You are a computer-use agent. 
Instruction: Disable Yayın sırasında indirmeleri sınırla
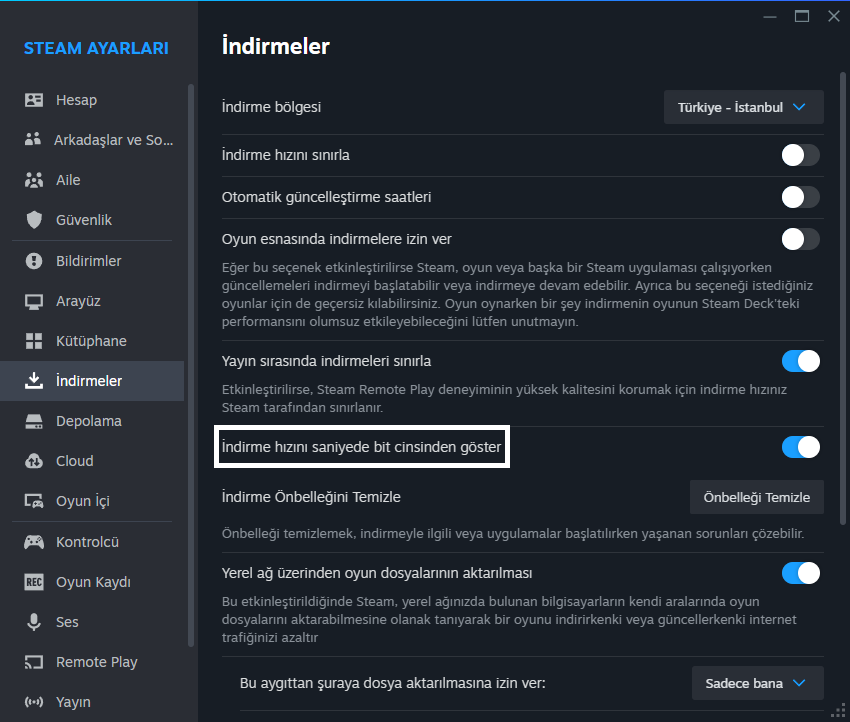coord(800,361)
